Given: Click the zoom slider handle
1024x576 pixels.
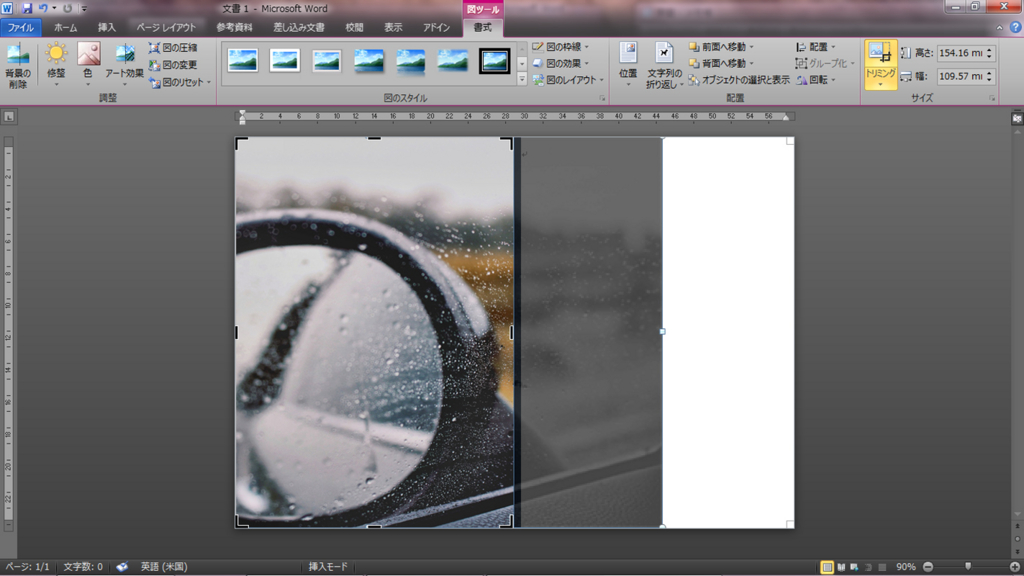Looking at the screenshot, I should (968, 567).
